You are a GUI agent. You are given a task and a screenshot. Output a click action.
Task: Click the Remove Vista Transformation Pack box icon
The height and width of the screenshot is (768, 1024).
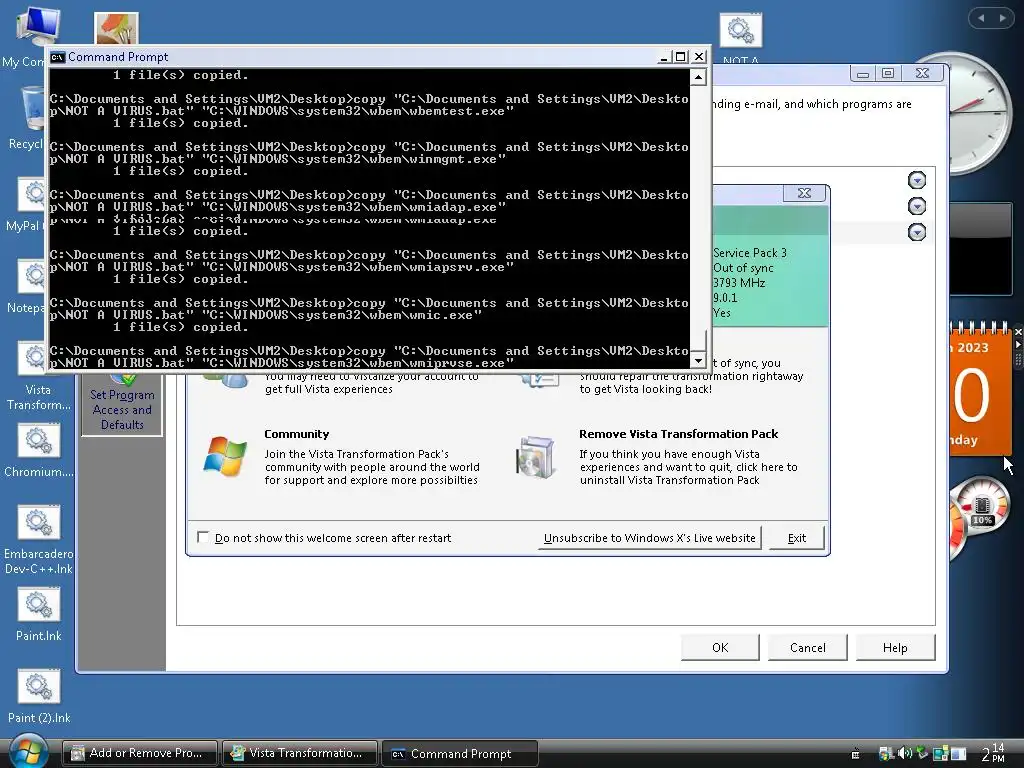[x=537, y=457]
